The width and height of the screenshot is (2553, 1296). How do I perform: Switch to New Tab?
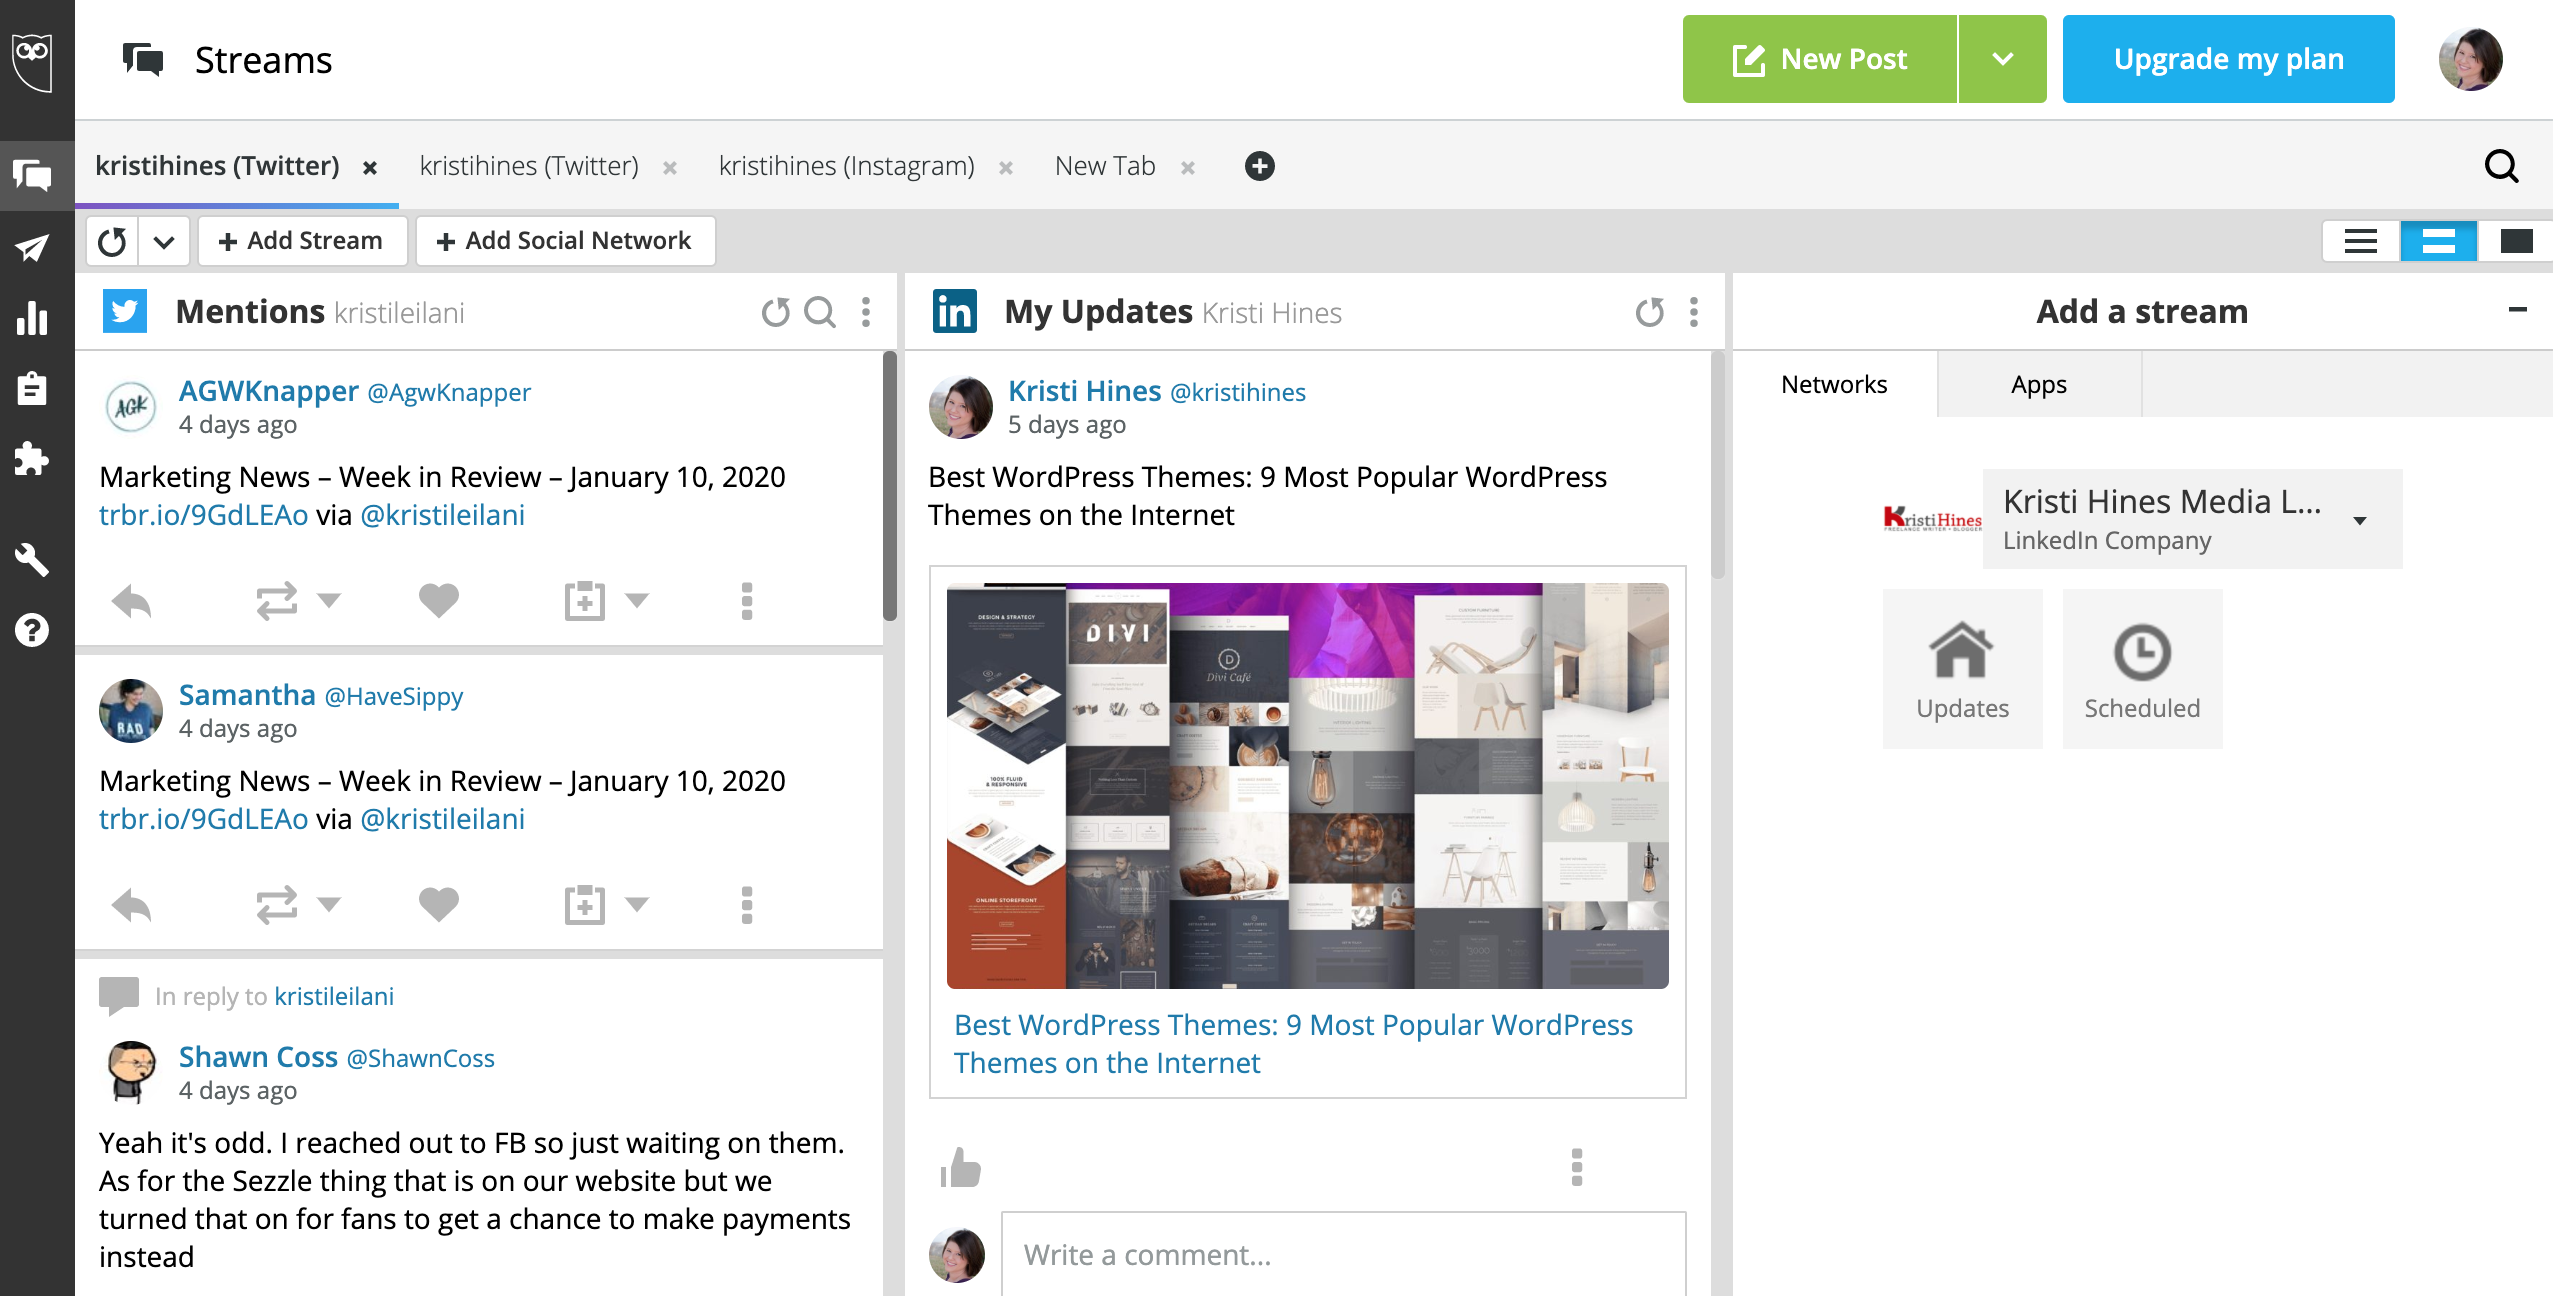point(1105,166)
